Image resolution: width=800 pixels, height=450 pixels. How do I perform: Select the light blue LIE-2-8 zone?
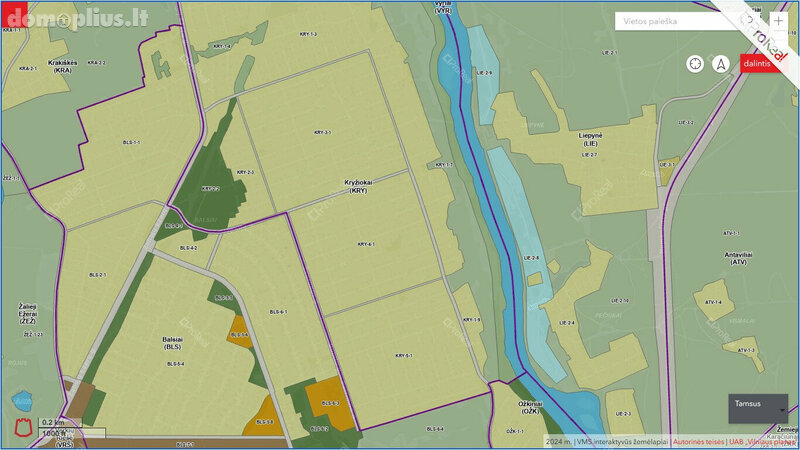[531, 258]
